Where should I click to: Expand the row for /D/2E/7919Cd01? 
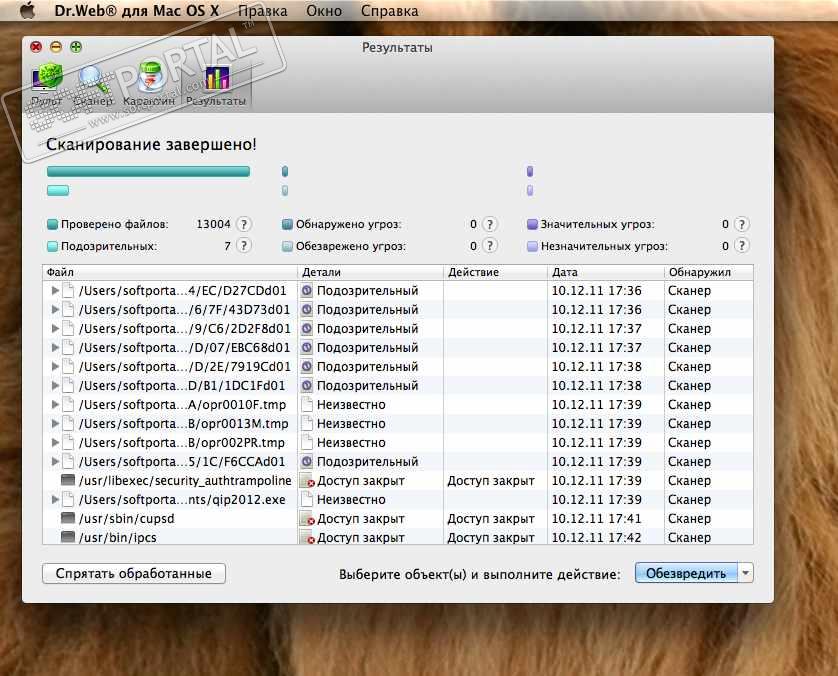click(x=55, y=367)
